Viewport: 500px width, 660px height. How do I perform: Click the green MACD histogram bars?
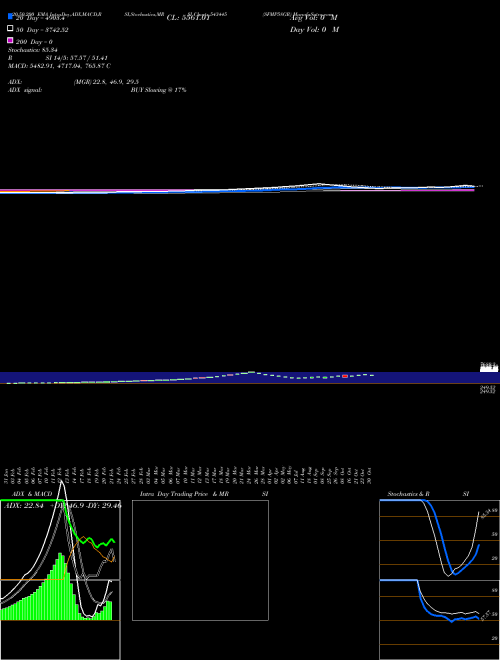click(56, 586)
